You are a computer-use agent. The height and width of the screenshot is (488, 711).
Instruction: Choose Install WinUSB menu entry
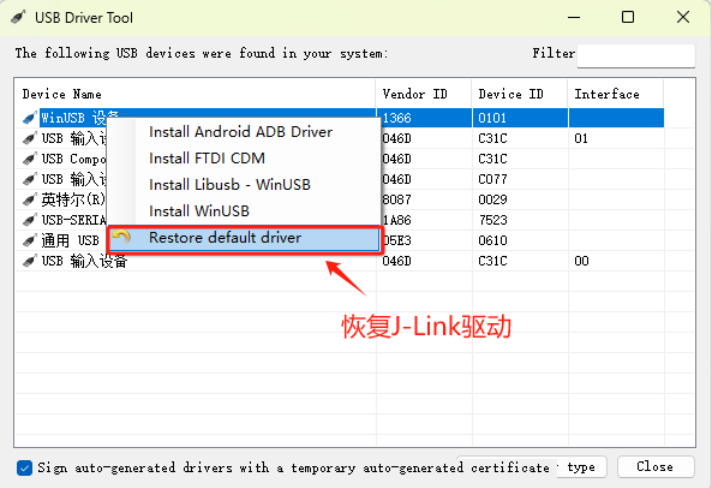[x=199, y=211]
